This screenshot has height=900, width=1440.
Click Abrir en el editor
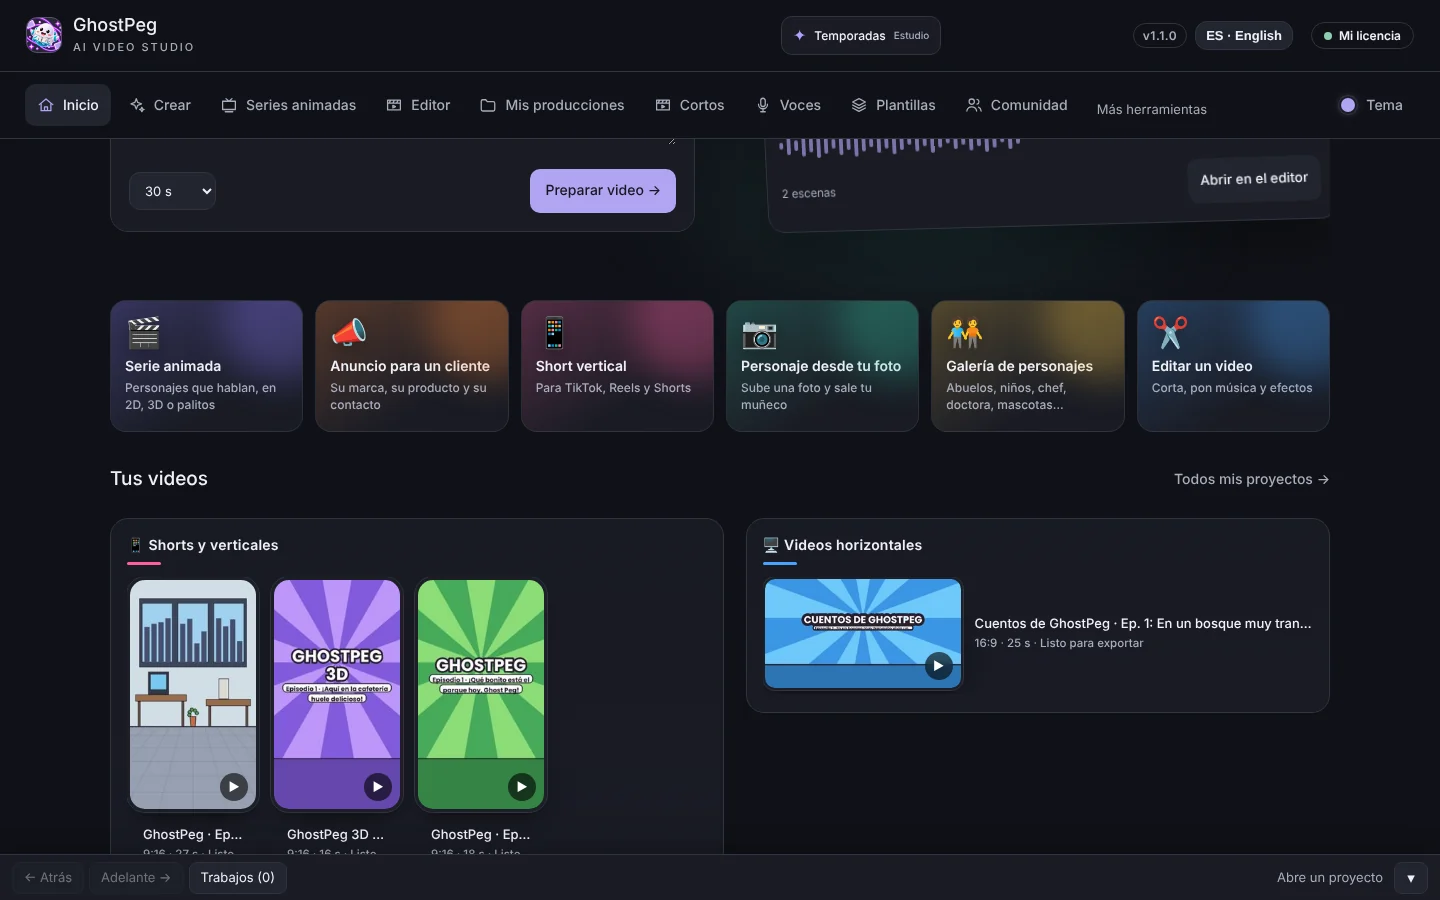pos(1254,178)
